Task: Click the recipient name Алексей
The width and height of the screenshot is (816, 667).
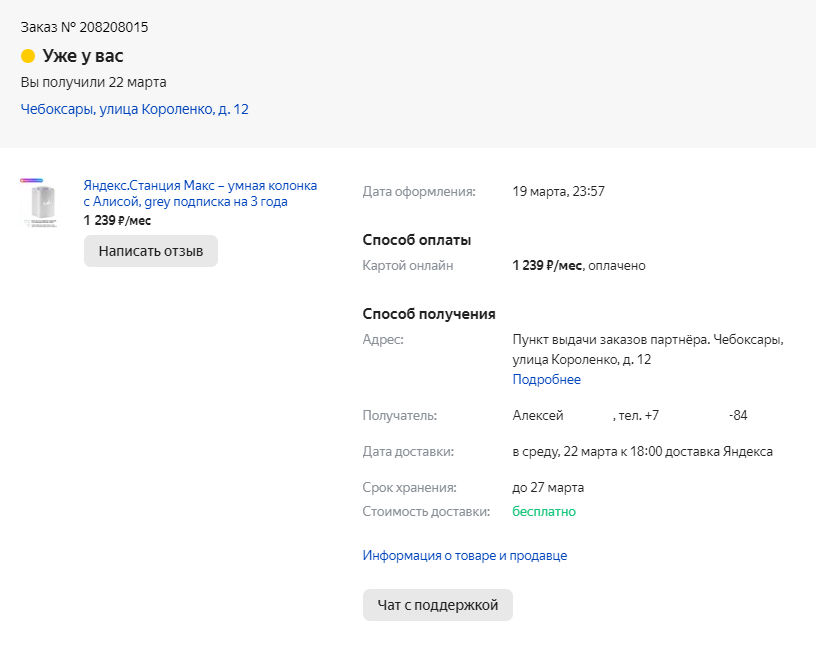Action: 538,415
